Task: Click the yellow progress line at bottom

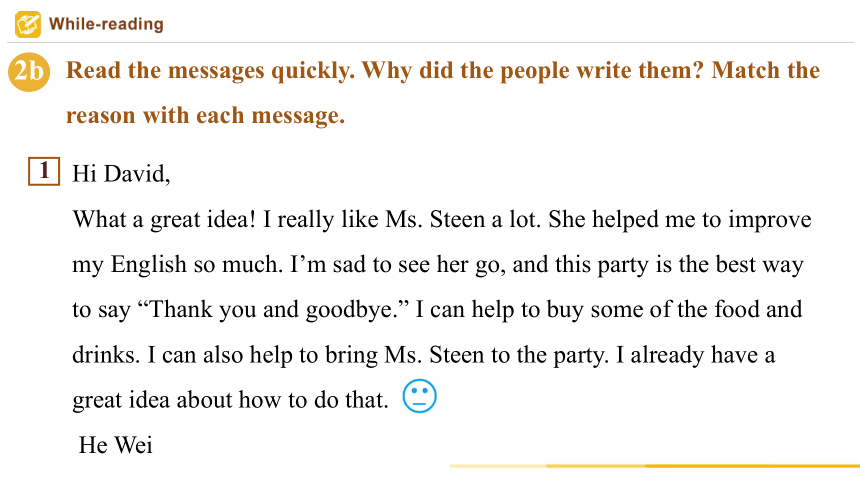Action: pyautogui.click(x=654, y=466)
